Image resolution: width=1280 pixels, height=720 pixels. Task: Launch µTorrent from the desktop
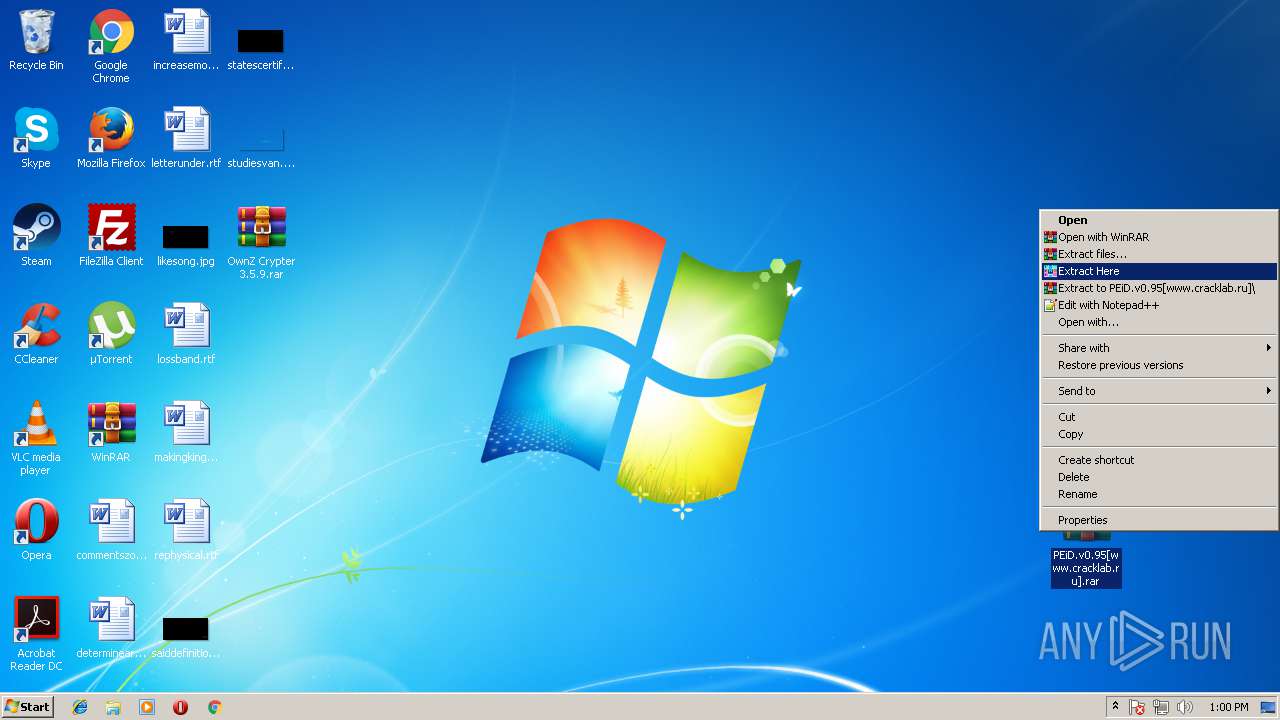(111, 334)
